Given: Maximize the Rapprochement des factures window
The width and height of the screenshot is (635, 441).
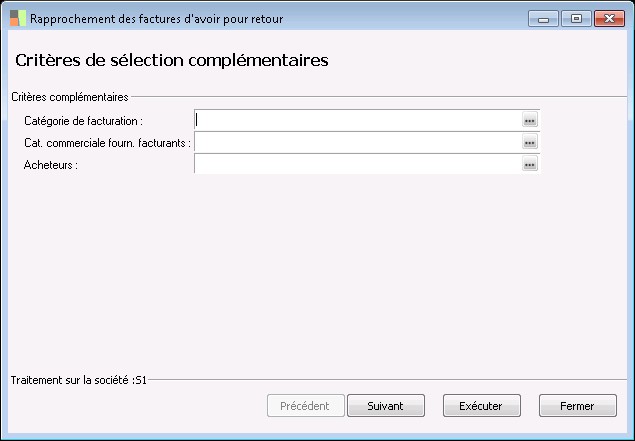Looking at the screenshot, I should click(x=576, y=18).
